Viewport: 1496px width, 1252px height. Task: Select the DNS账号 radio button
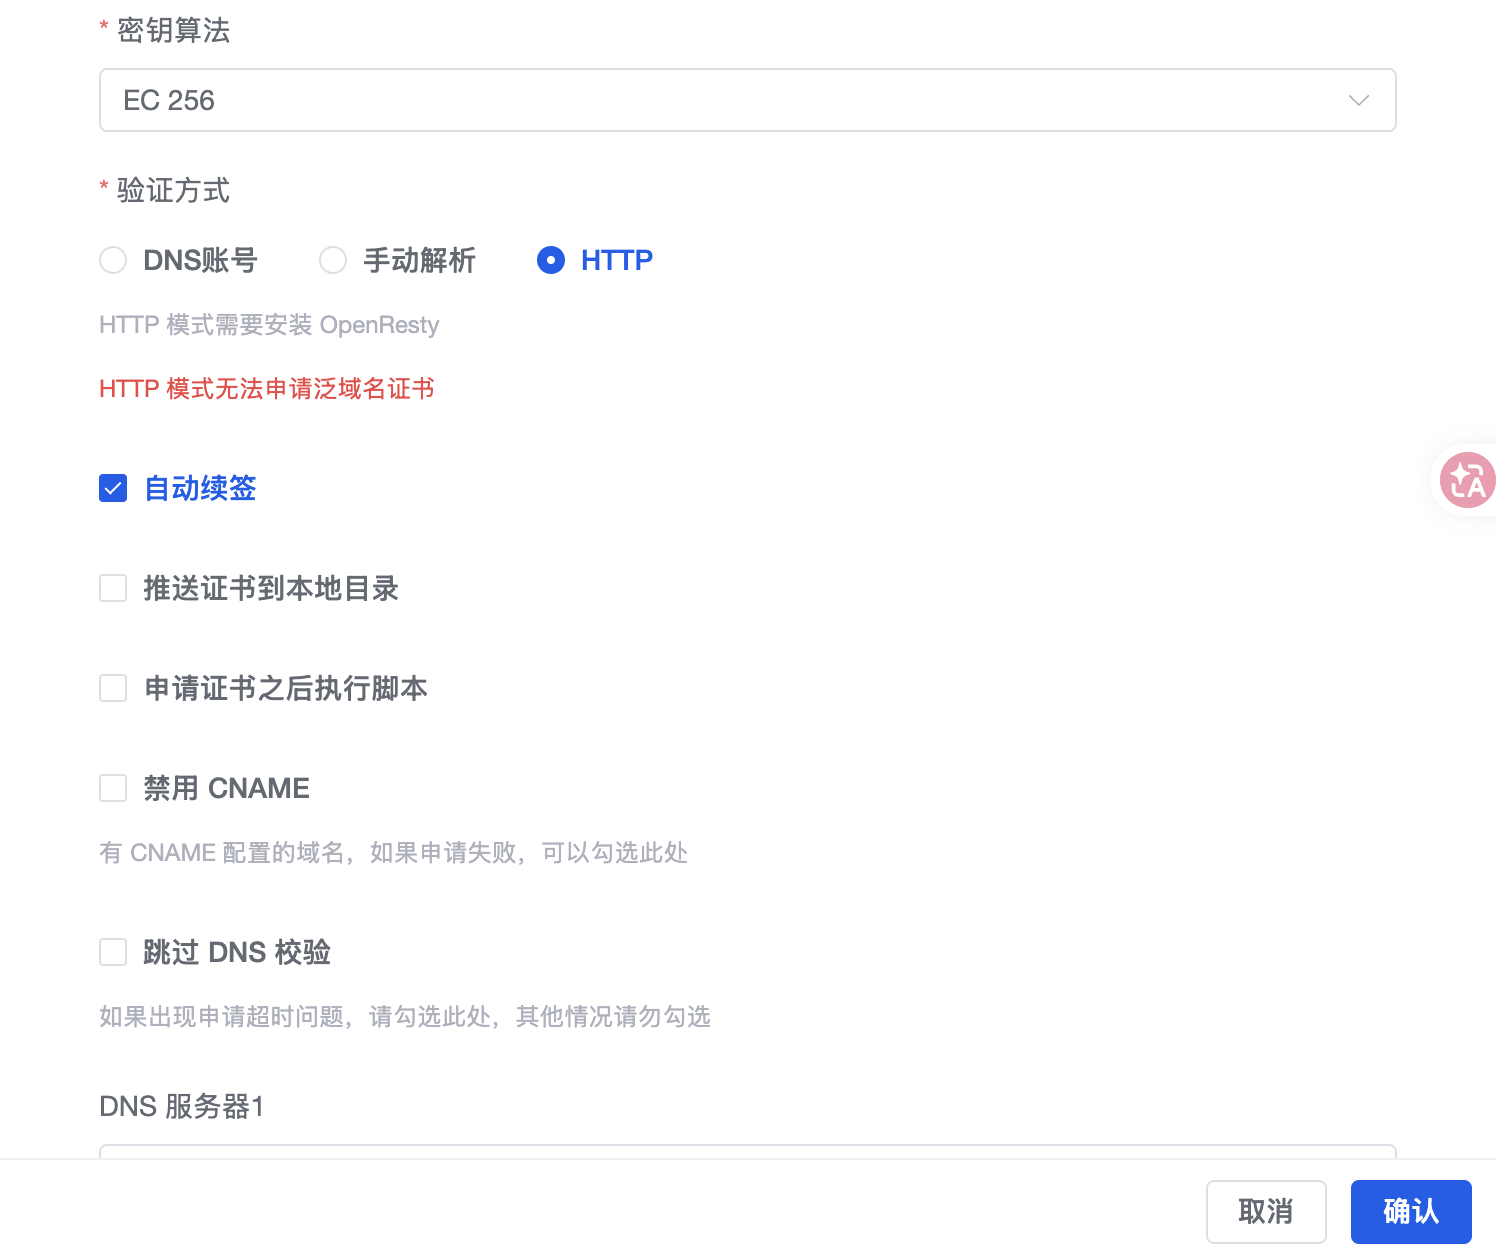pos(113,260)
